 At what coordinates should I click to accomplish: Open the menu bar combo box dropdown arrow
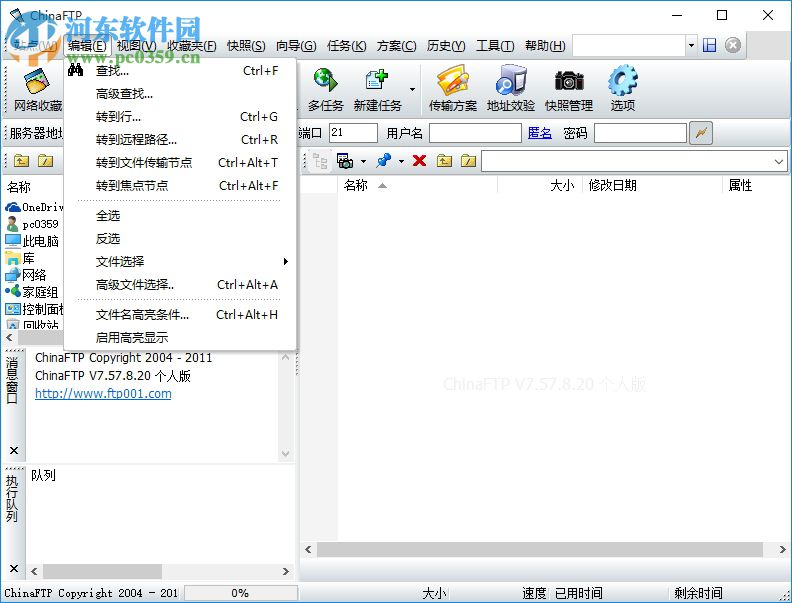tap(691, 45)
